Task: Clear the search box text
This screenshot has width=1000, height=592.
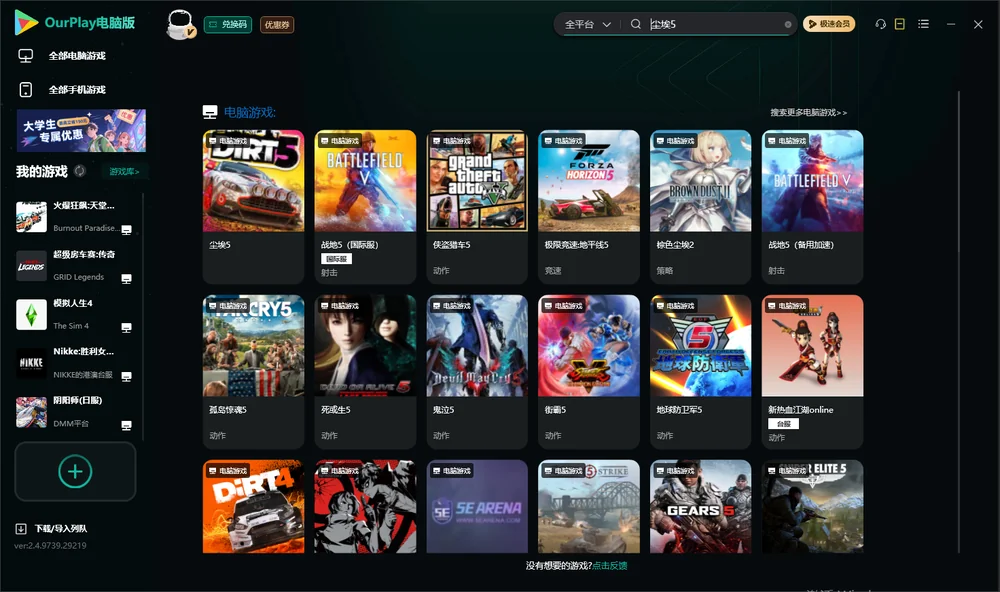Action: (788, 24)
